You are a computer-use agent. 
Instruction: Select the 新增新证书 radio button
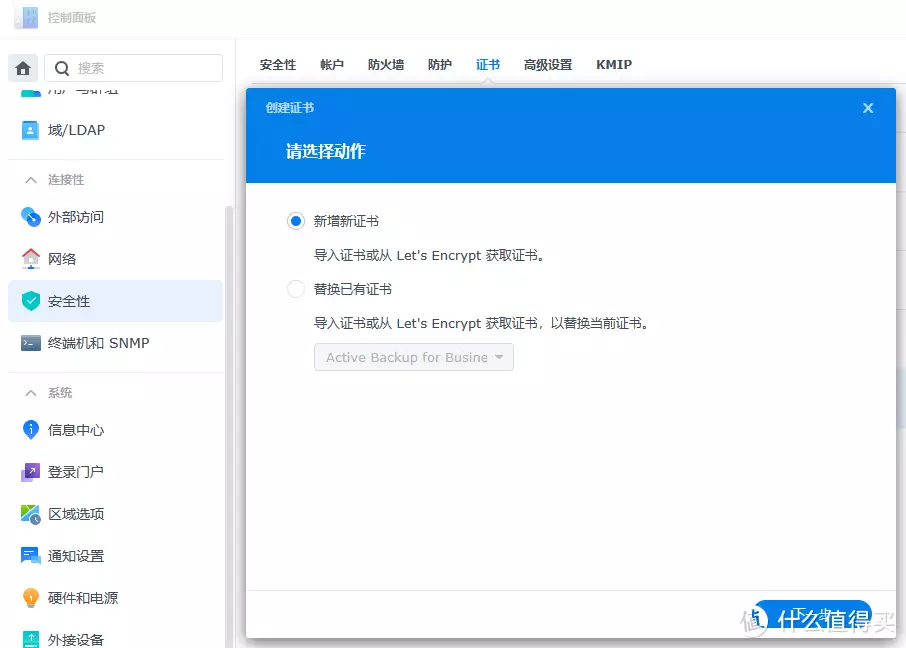click(x=296, y=221)
